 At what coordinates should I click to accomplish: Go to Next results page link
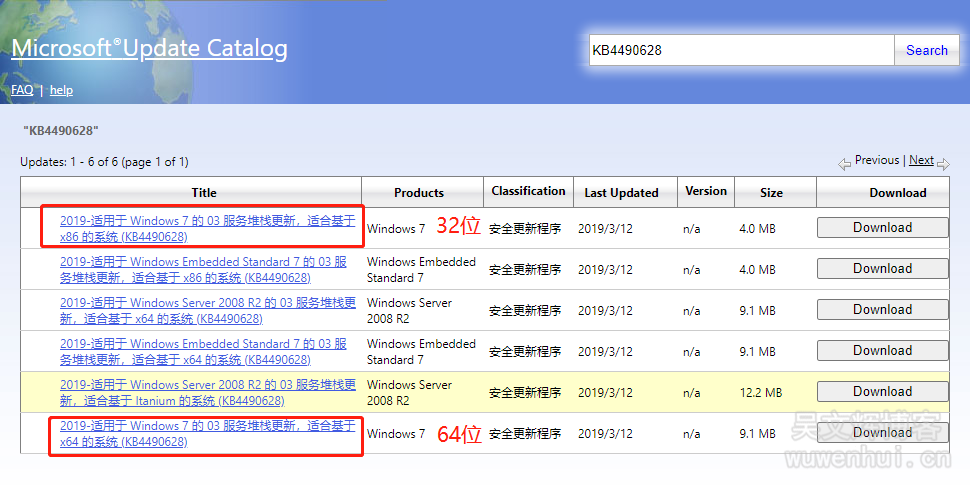[x=921, y=160]
